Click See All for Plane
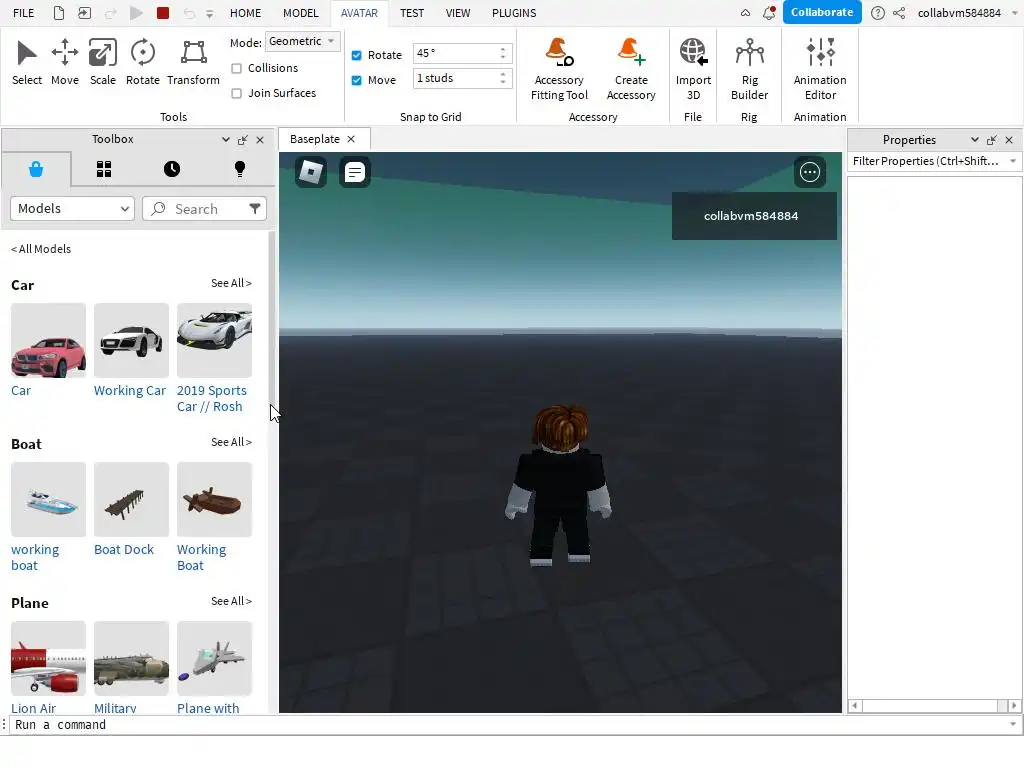1024x768 pixels. pos(231,601)
